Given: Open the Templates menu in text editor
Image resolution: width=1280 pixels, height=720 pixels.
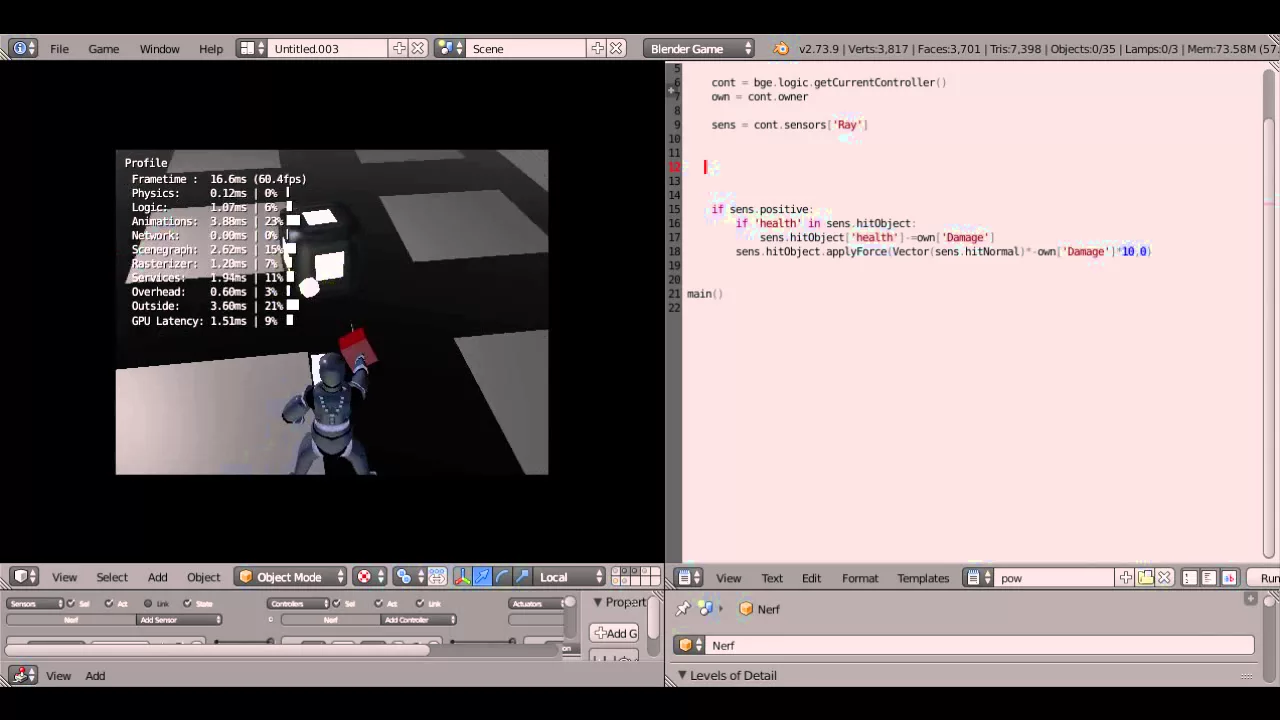Looking at the screenshot, I should click(923, 578).
